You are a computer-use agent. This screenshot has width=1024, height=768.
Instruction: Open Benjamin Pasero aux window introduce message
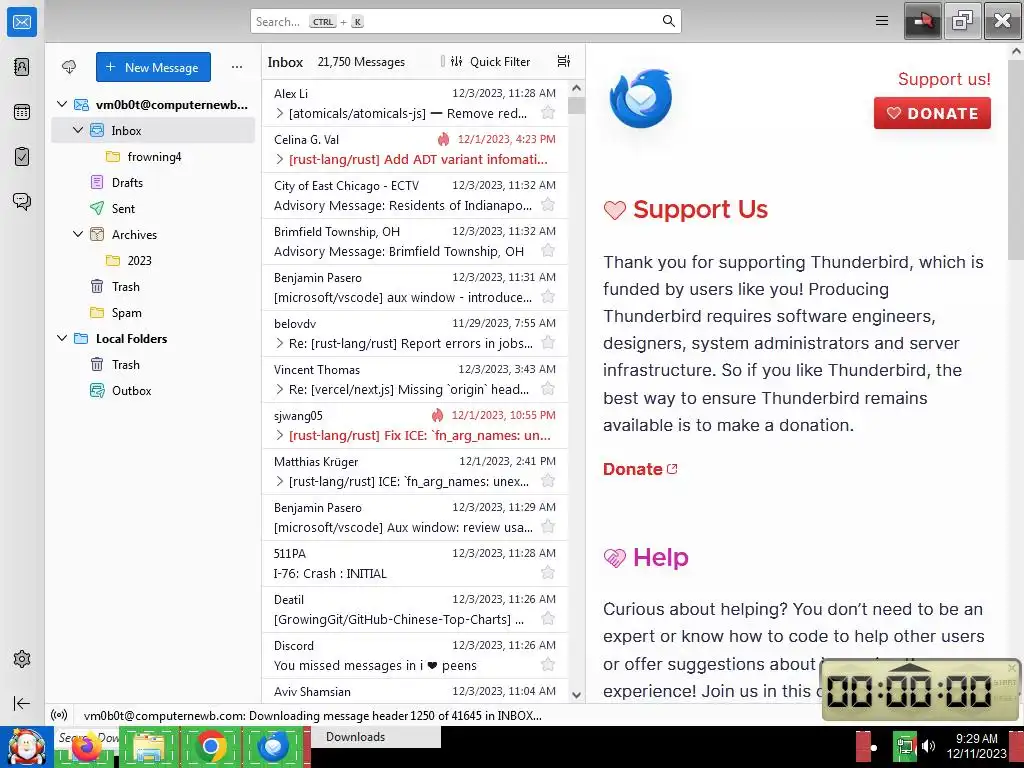(415, 287)
